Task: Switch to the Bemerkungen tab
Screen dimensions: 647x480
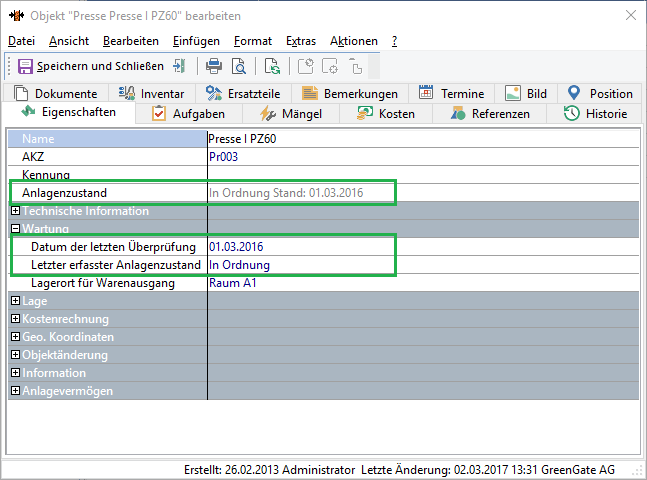Action: [x=350, y=93]
